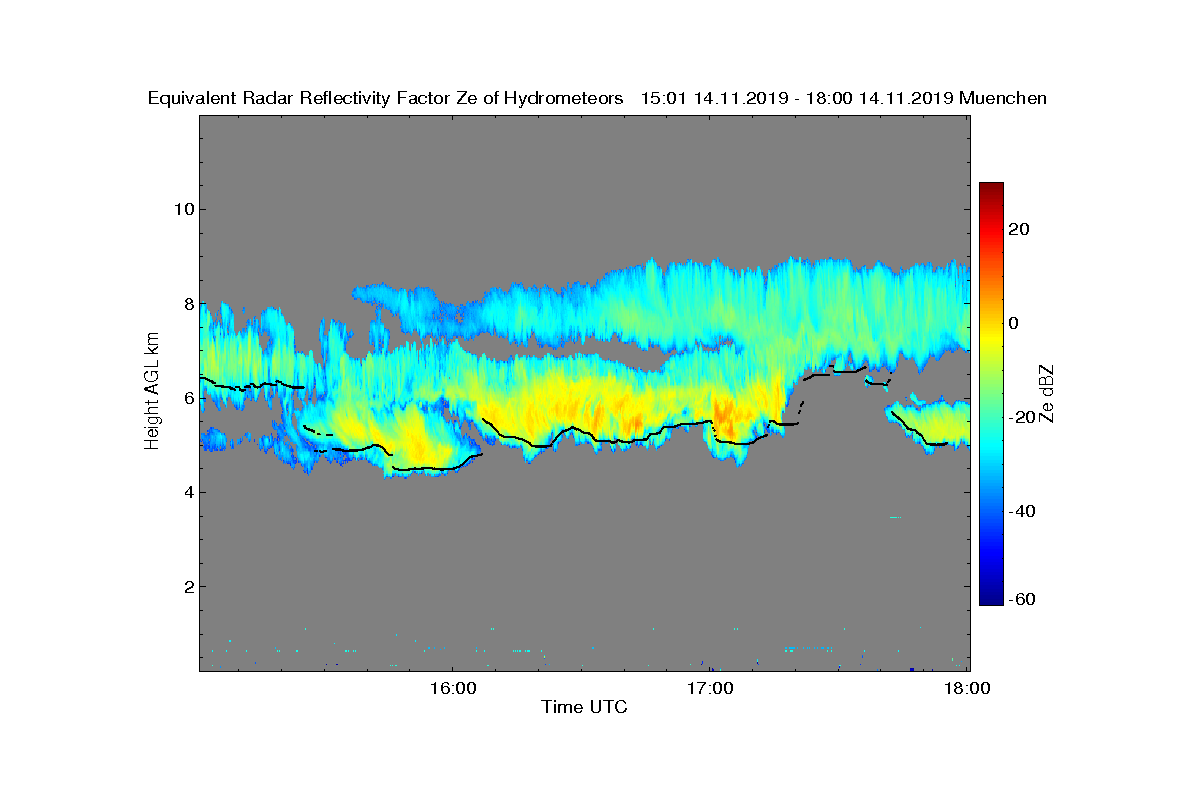Click the colorbar value '0'

(x=1014, y=323)
